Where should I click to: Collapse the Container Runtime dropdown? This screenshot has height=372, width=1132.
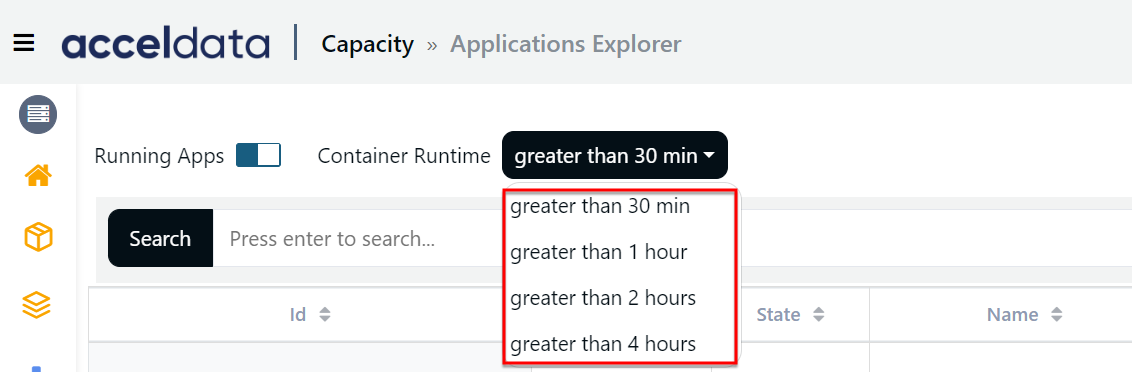(614, 155)
